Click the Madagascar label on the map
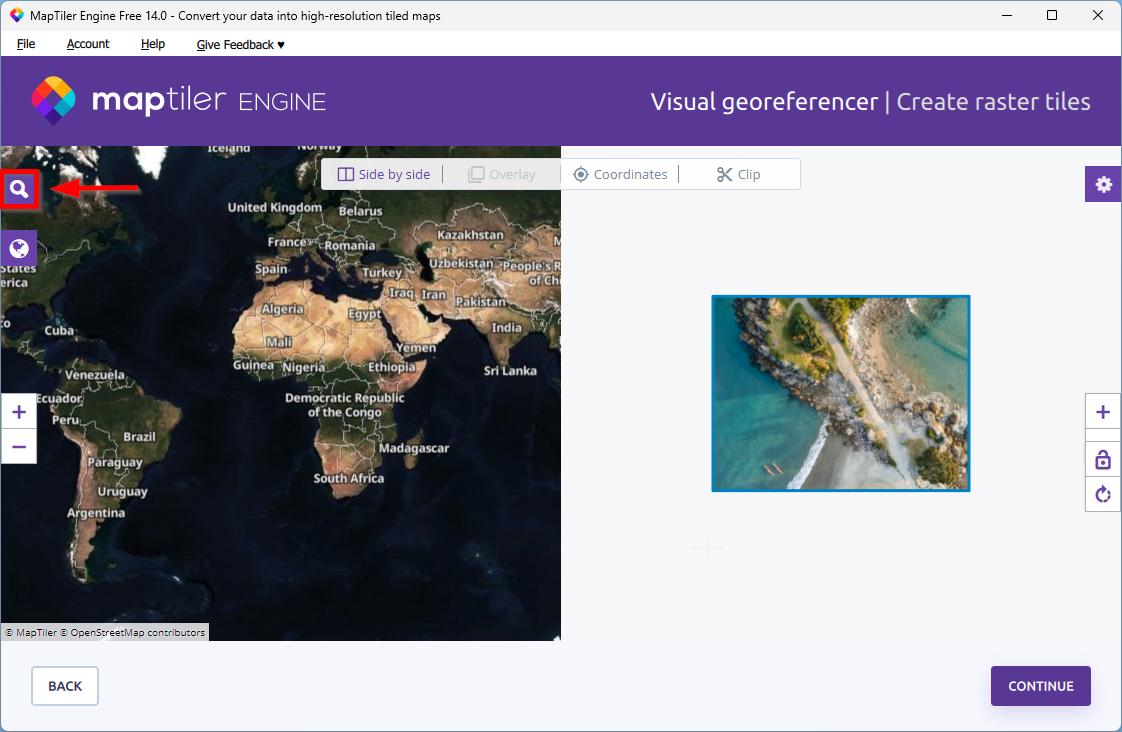 coord(414,448)
